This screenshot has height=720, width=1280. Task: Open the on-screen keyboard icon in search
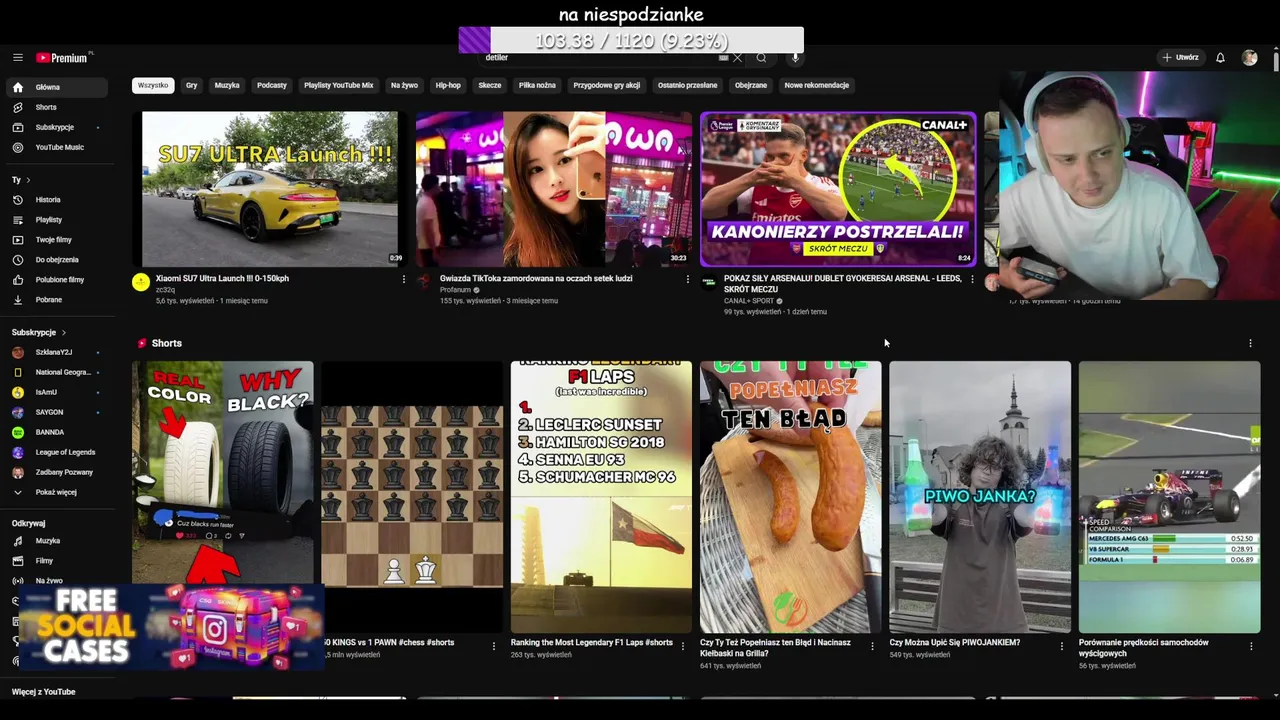[723, 58]
